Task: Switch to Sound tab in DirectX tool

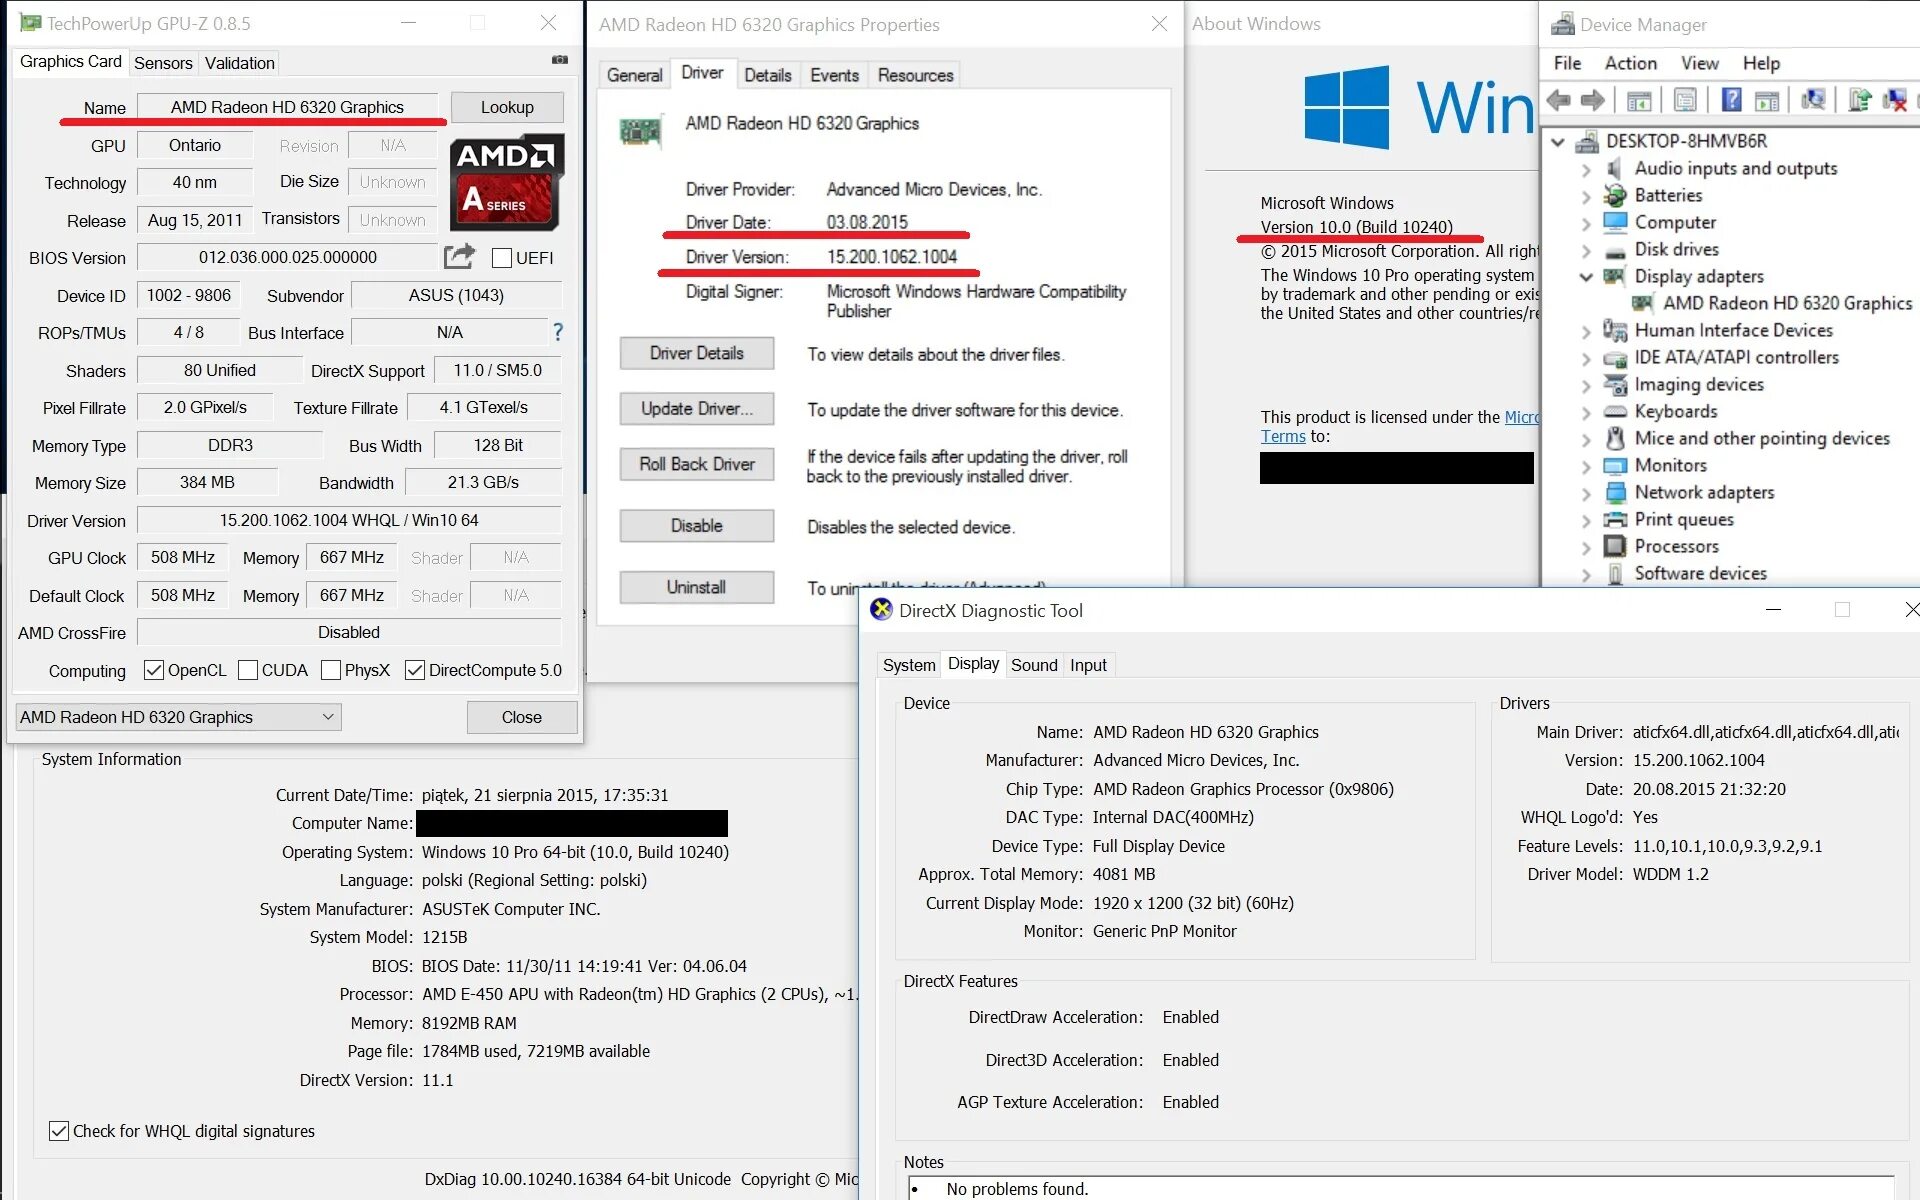Action: pyautogui.click(x=1034, y=665)
